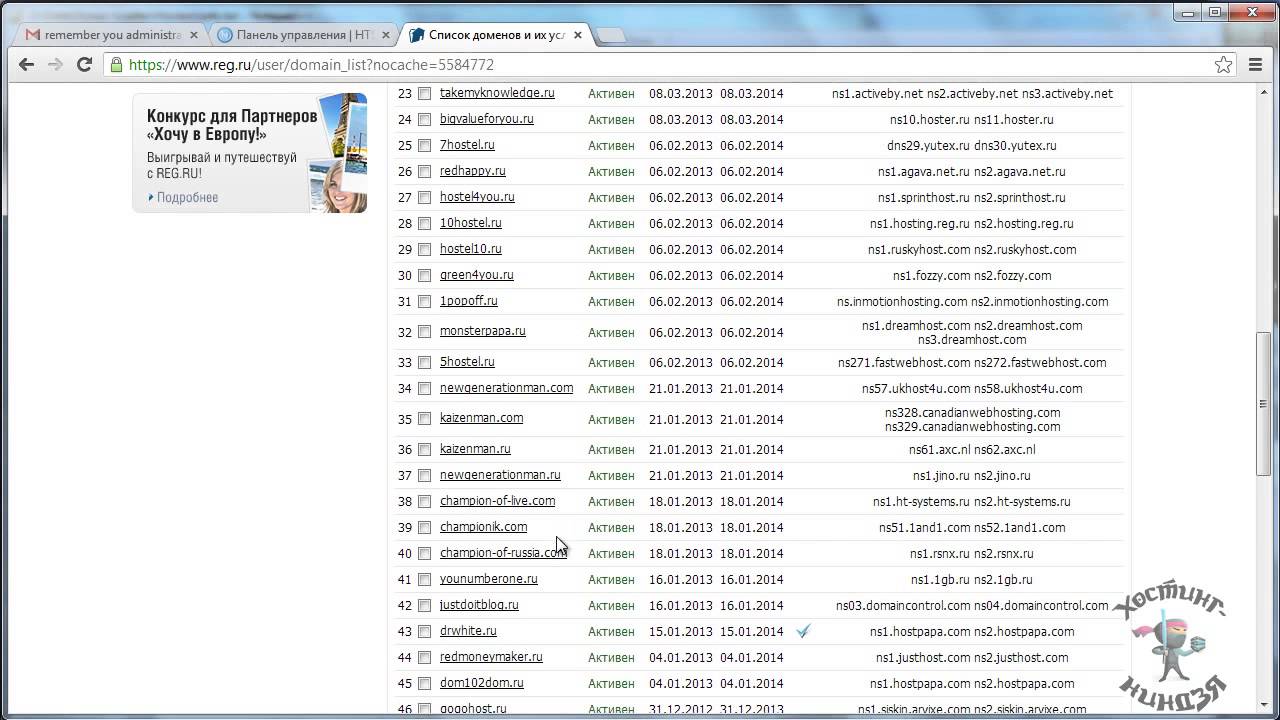
Task: Click 'ns1.jino.ru ns2.jino.ru' nameserver text
Action: click(971, 475)
